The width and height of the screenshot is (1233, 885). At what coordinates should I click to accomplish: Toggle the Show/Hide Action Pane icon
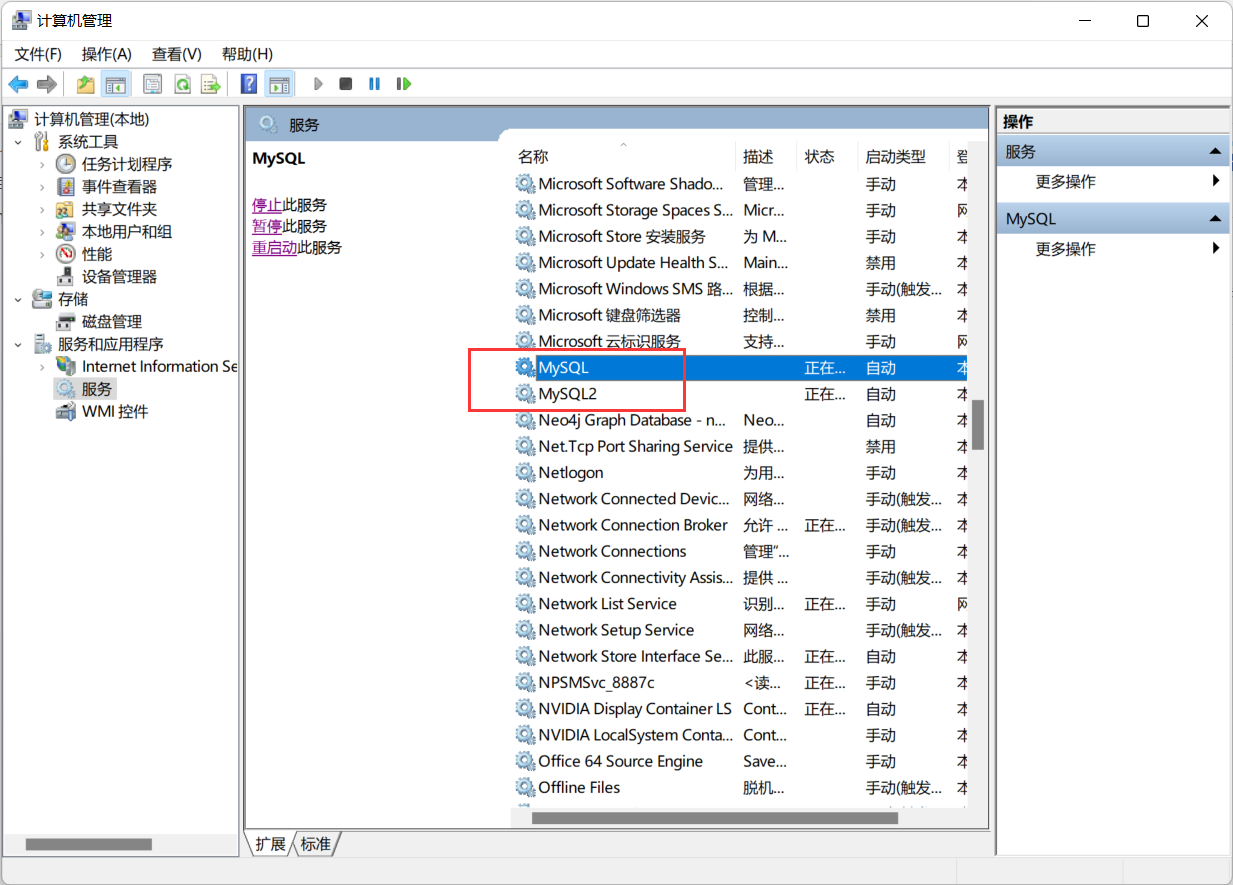tap(279, 84)
